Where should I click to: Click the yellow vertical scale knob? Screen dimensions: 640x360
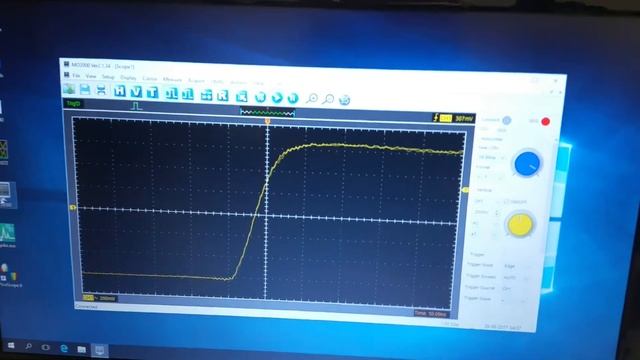pyautogui.click(x=520, y=224)
